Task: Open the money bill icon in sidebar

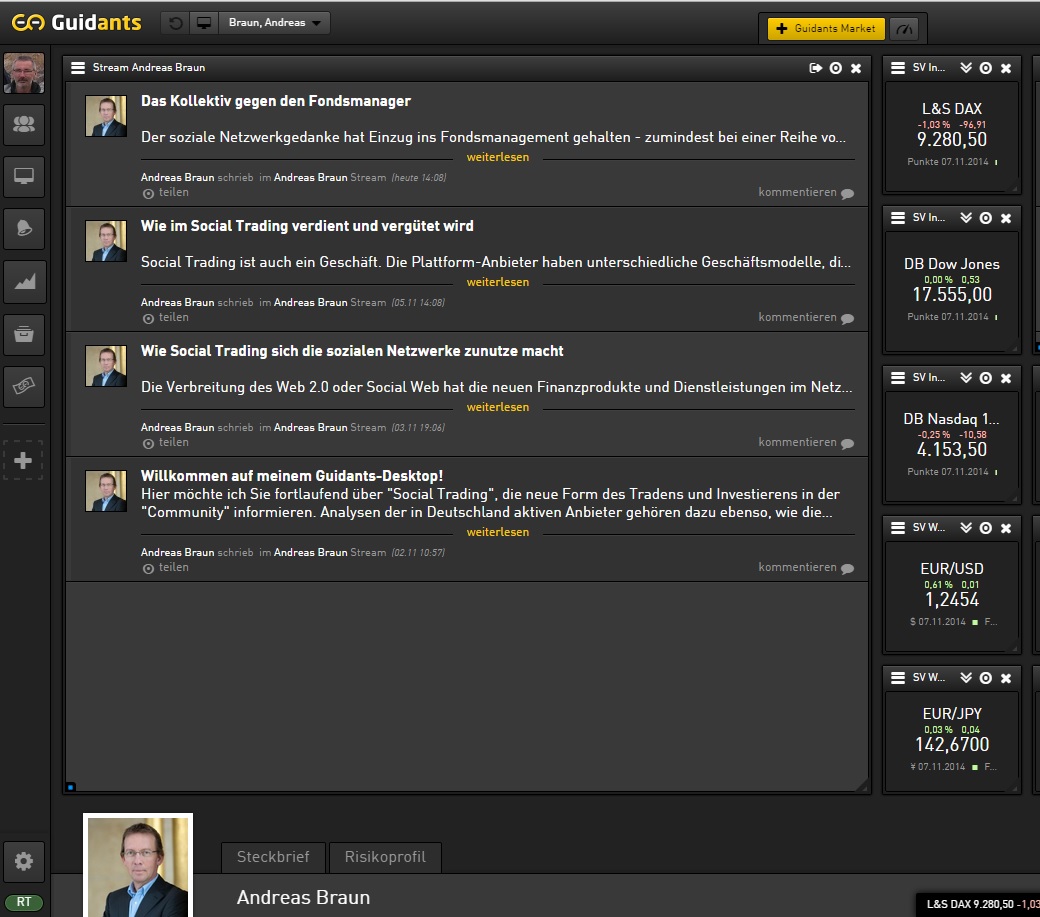Action: 23,387
